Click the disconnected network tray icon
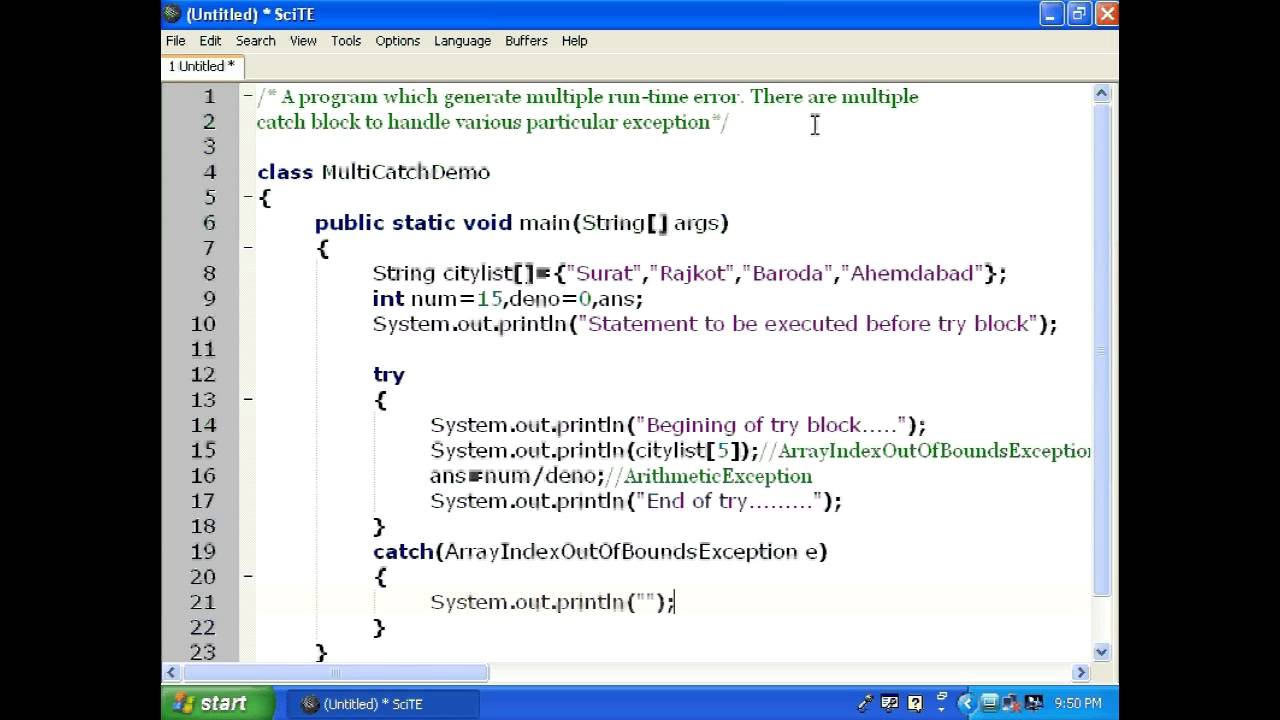Viewport: 1280px width, 720px height. (1011, 704)
